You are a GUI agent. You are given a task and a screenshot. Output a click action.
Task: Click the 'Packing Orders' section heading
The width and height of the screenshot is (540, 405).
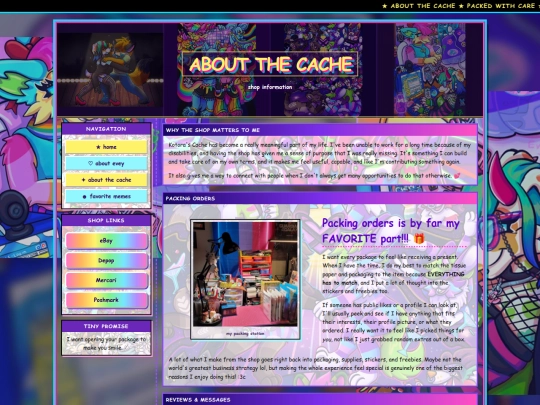[190, 199]
